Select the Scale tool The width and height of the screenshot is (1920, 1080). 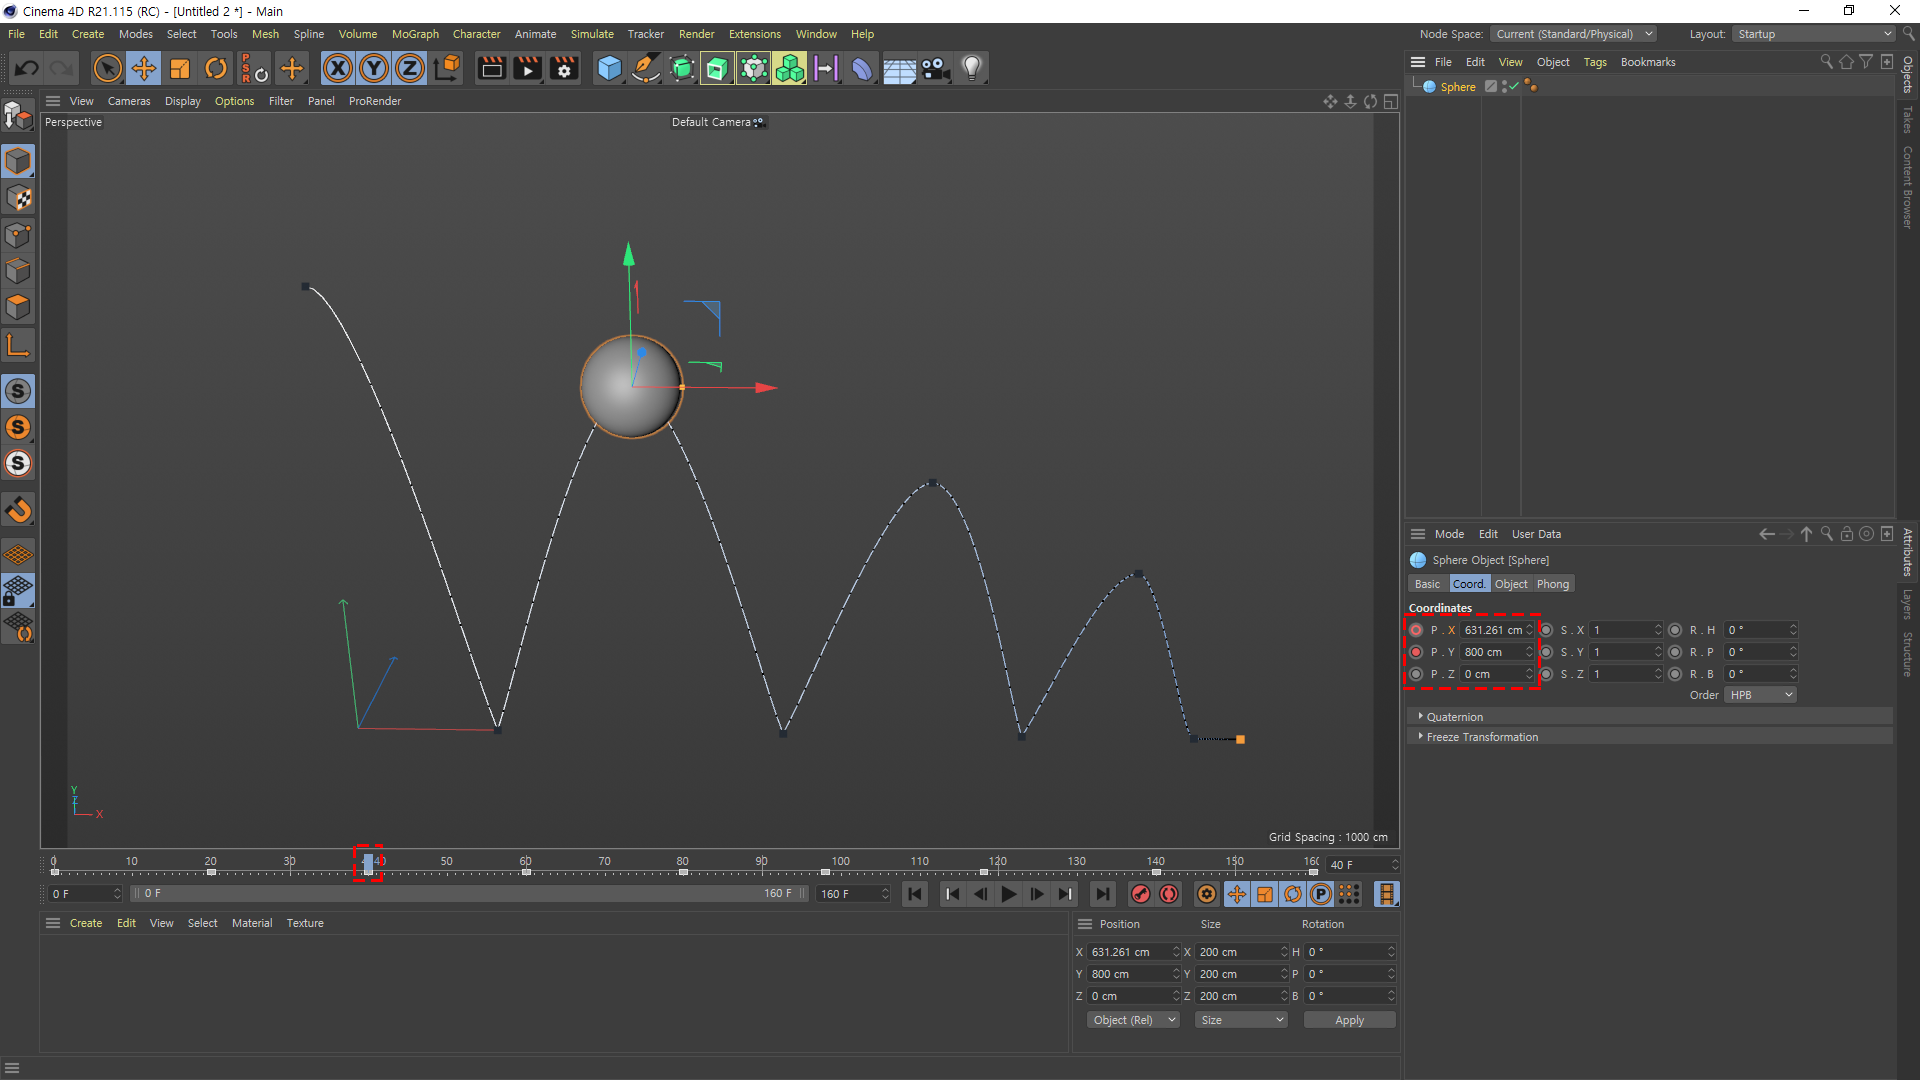tap(180, 69)
